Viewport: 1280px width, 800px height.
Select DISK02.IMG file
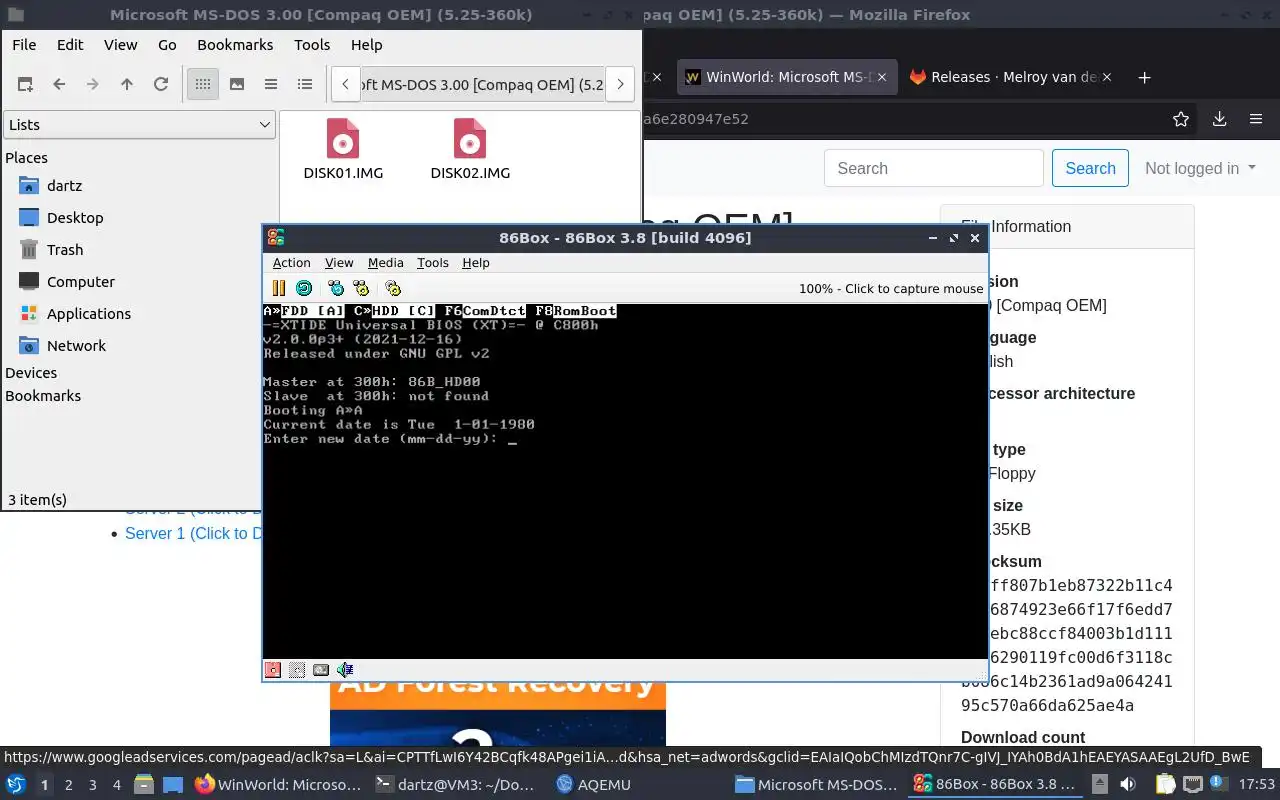(470, 150)
